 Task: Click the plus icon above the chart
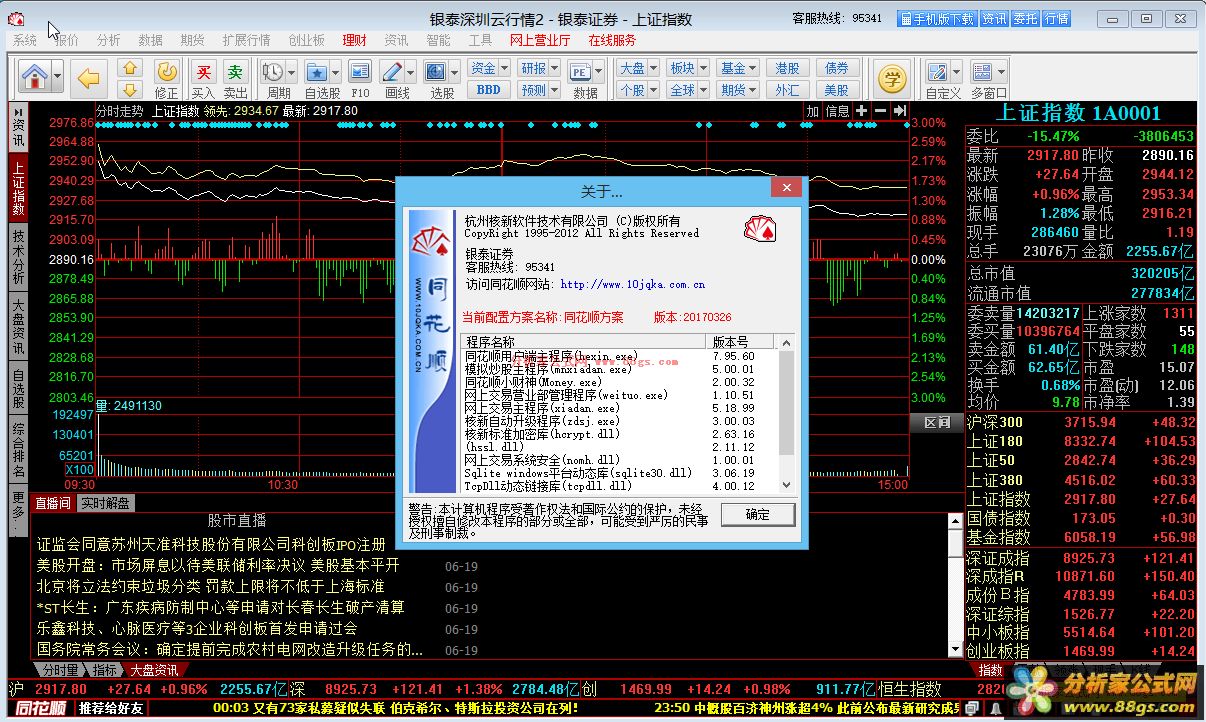coord(862,110)
